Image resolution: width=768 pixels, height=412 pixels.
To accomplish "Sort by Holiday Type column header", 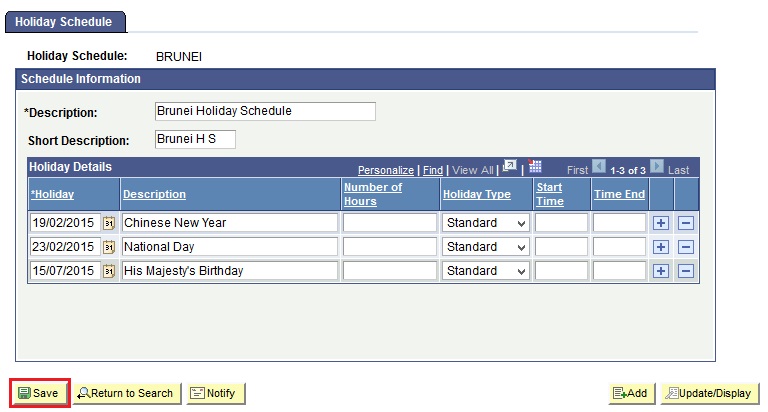I will pos(477,194).
